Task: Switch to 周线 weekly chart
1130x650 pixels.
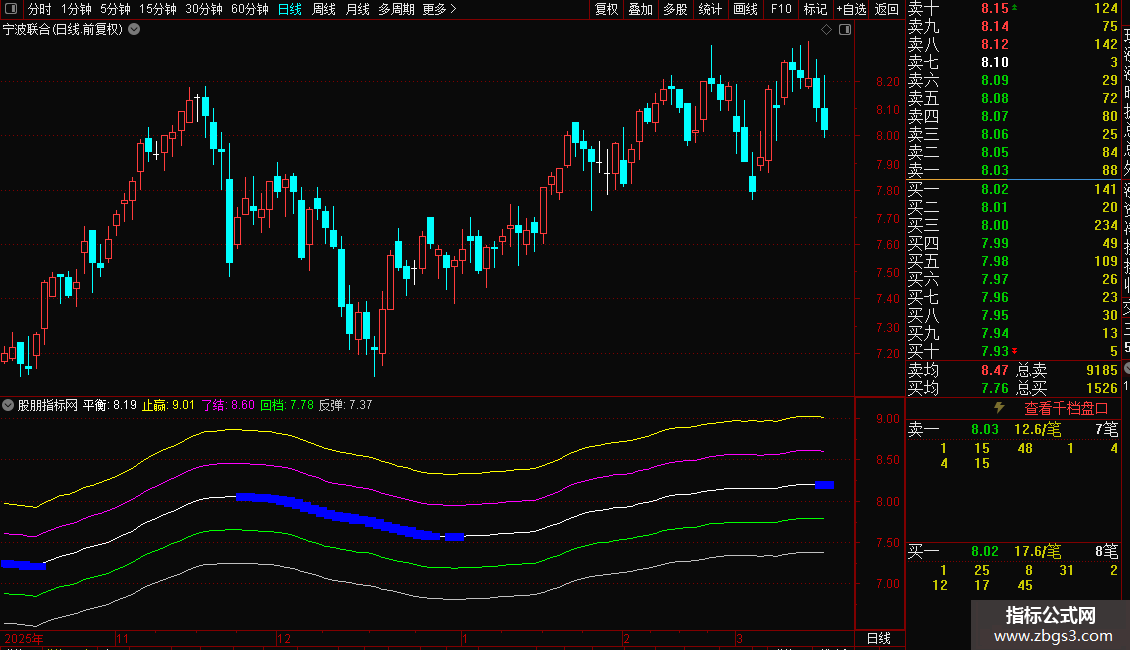Action: click(x=324, y=9)
